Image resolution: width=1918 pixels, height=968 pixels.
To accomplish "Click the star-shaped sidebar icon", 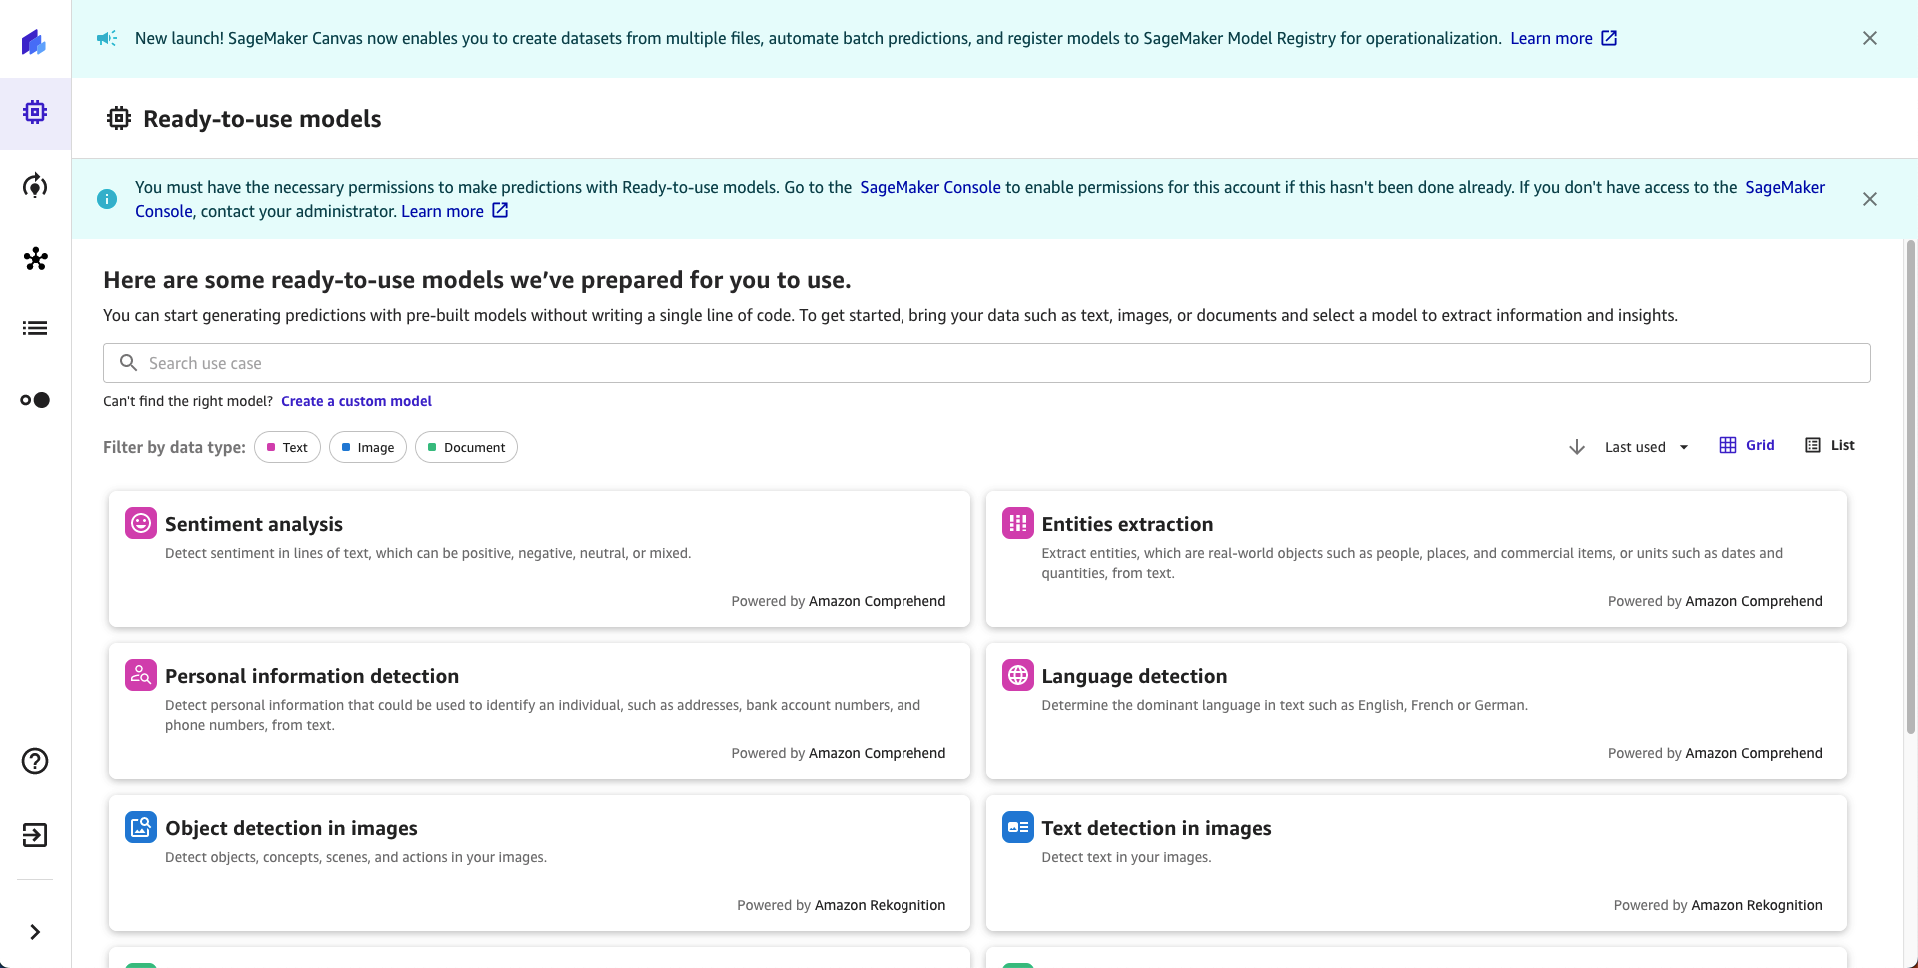I will point(35,259).
